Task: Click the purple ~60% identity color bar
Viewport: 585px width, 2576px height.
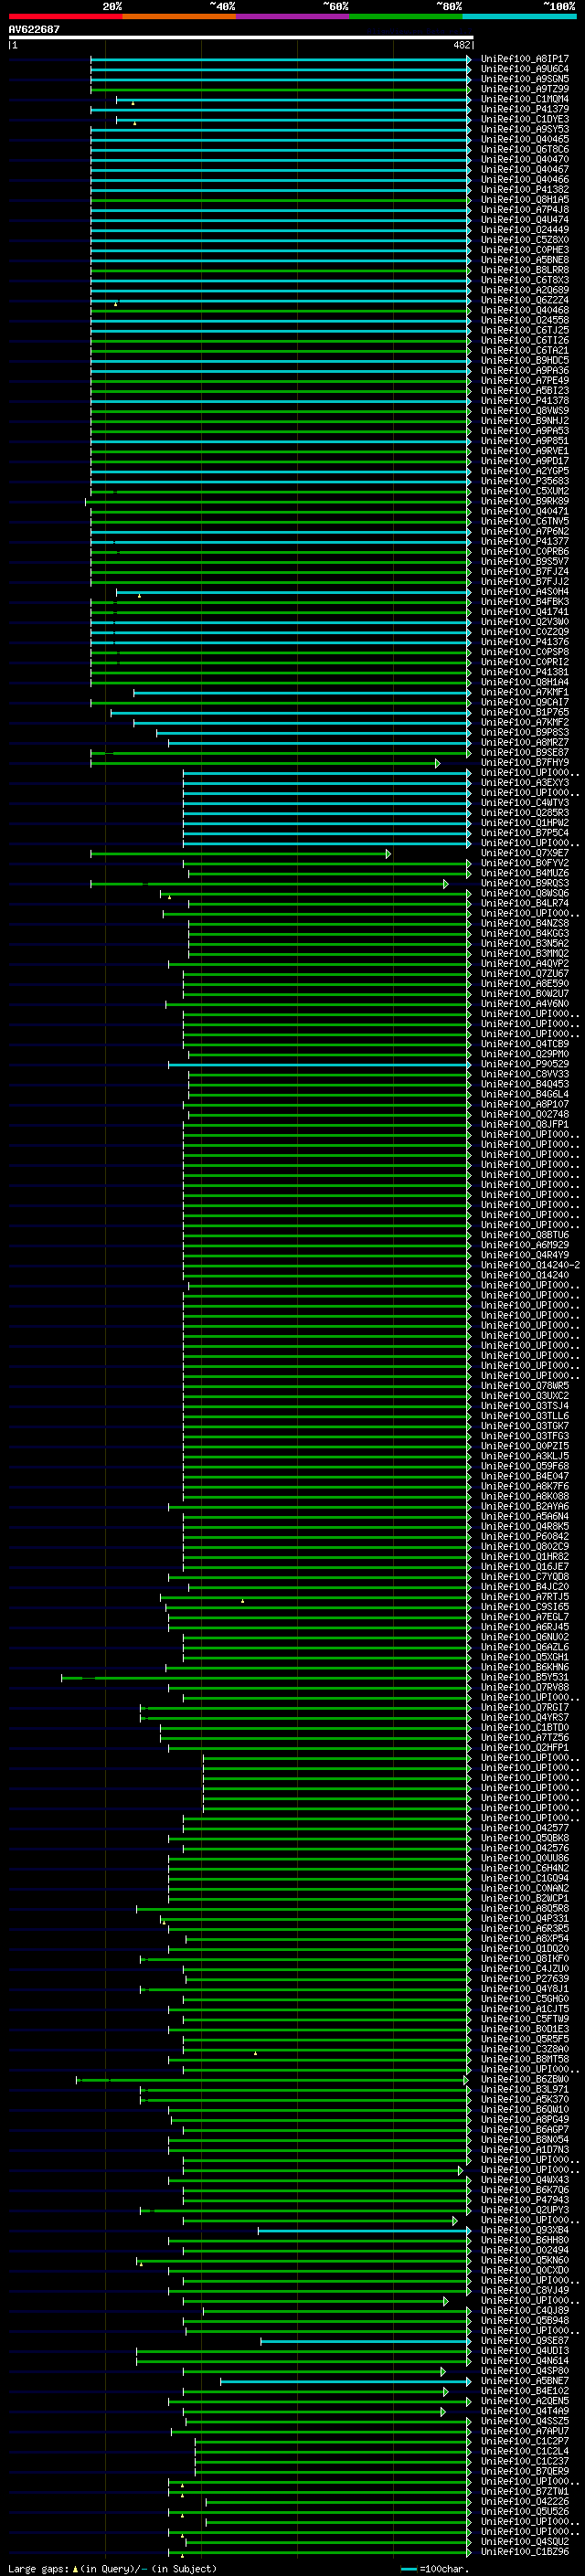Action: click(293, 16)
